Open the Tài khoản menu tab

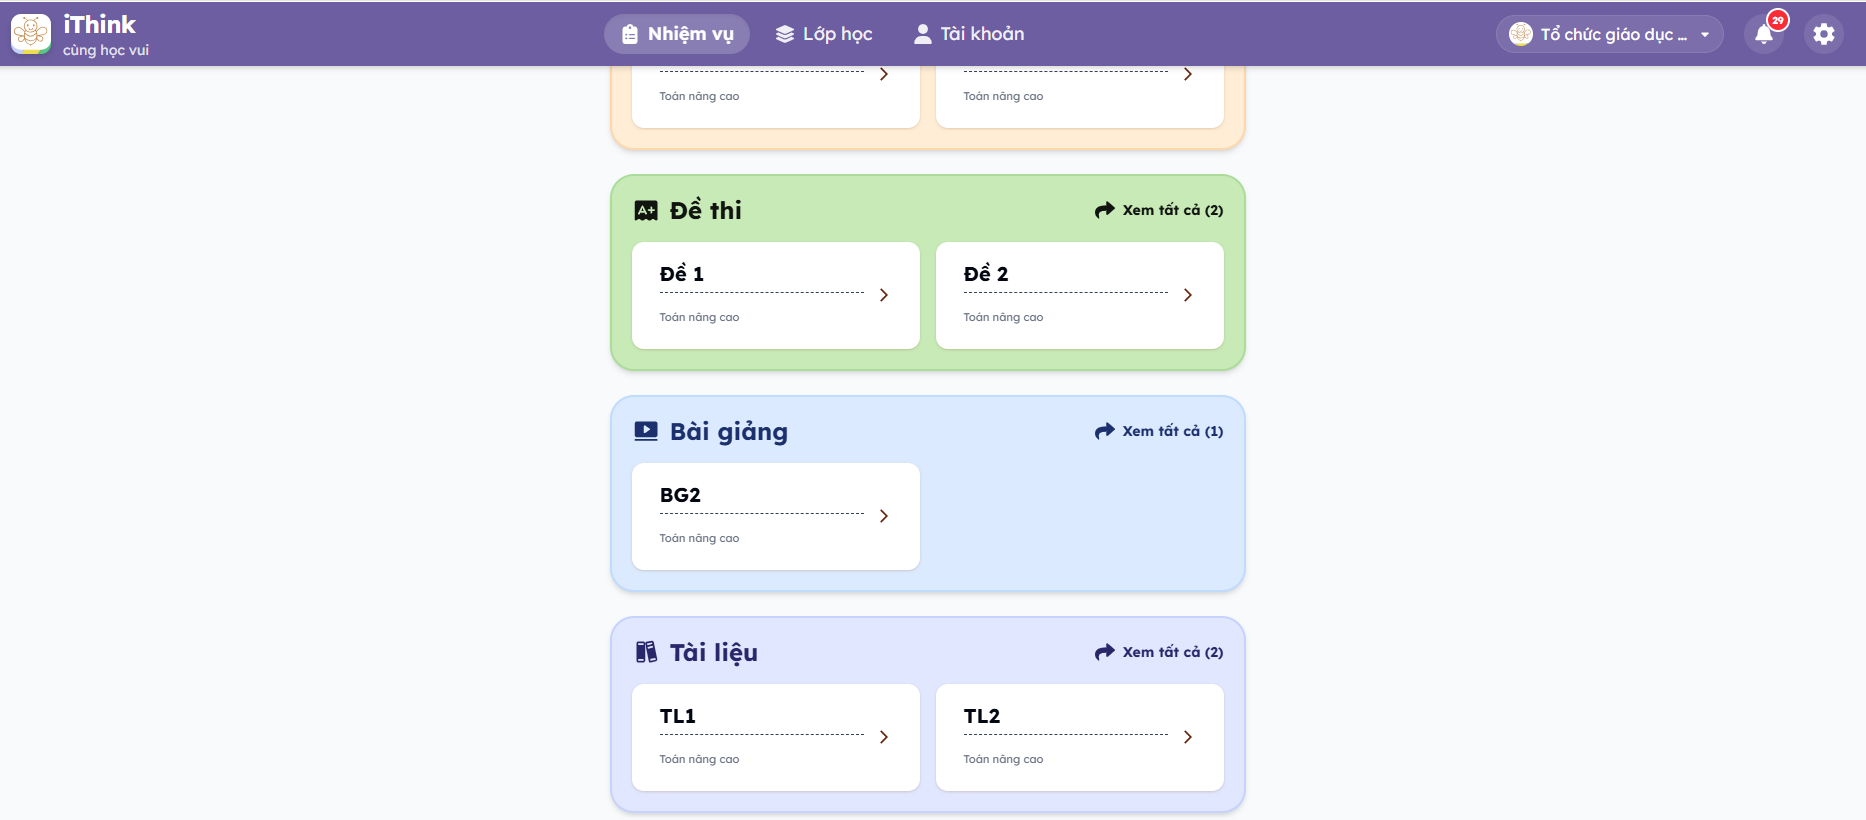(969, 34)
